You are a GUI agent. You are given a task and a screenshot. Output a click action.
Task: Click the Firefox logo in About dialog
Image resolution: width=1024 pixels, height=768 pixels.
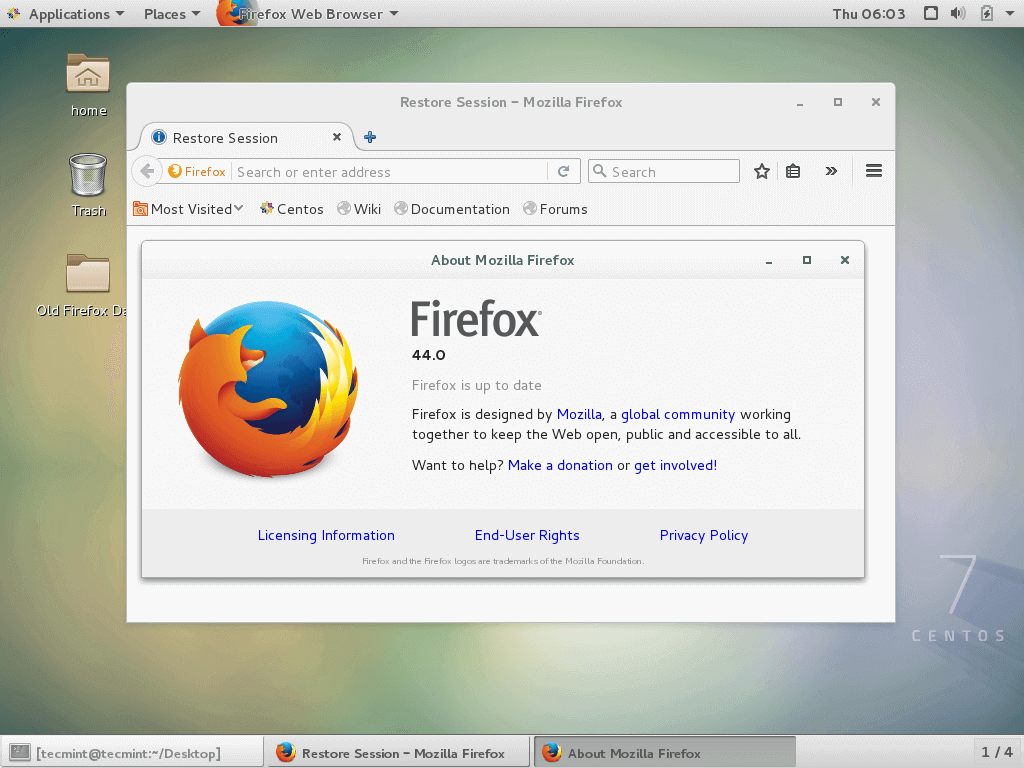[268, 389]
